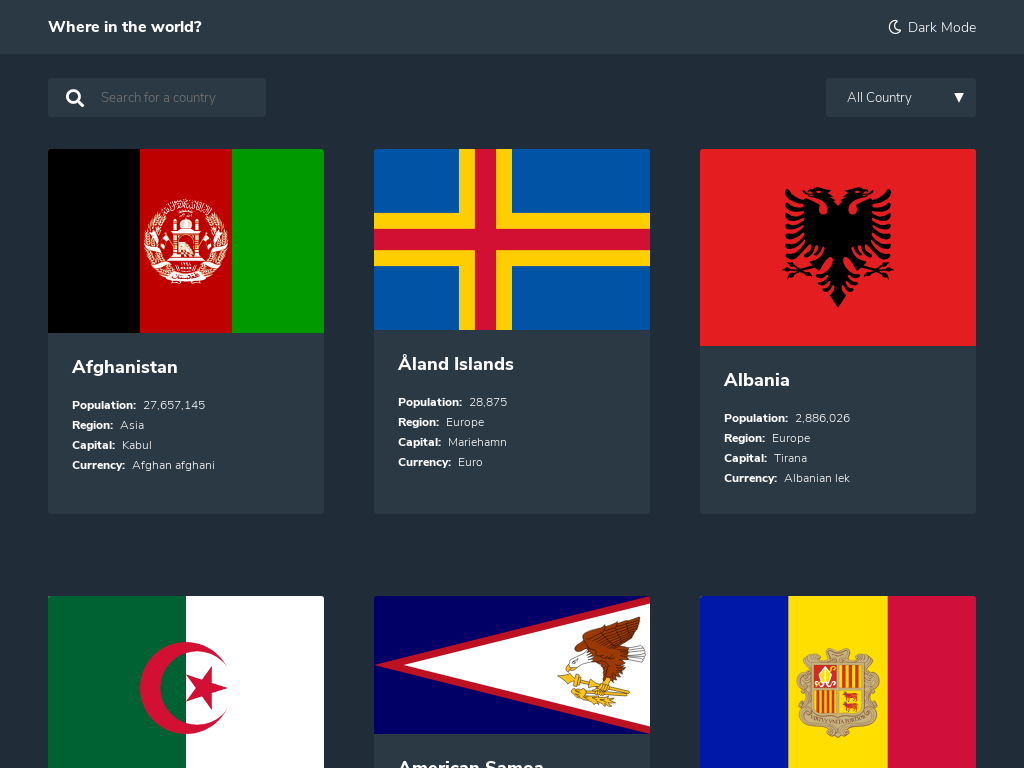
Task: Click the Where in the world header
Action: (124, 27)
